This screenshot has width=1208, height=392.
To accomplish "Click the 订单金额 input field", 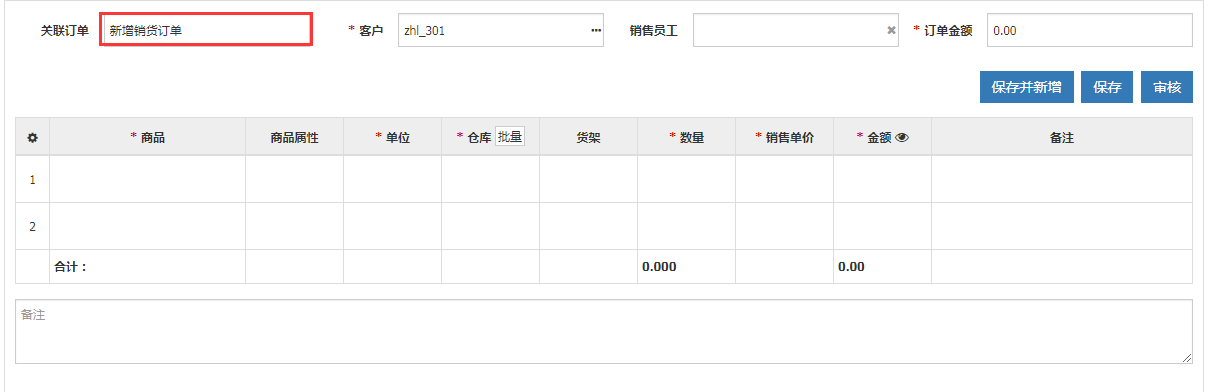I will tap(1090, 30).
